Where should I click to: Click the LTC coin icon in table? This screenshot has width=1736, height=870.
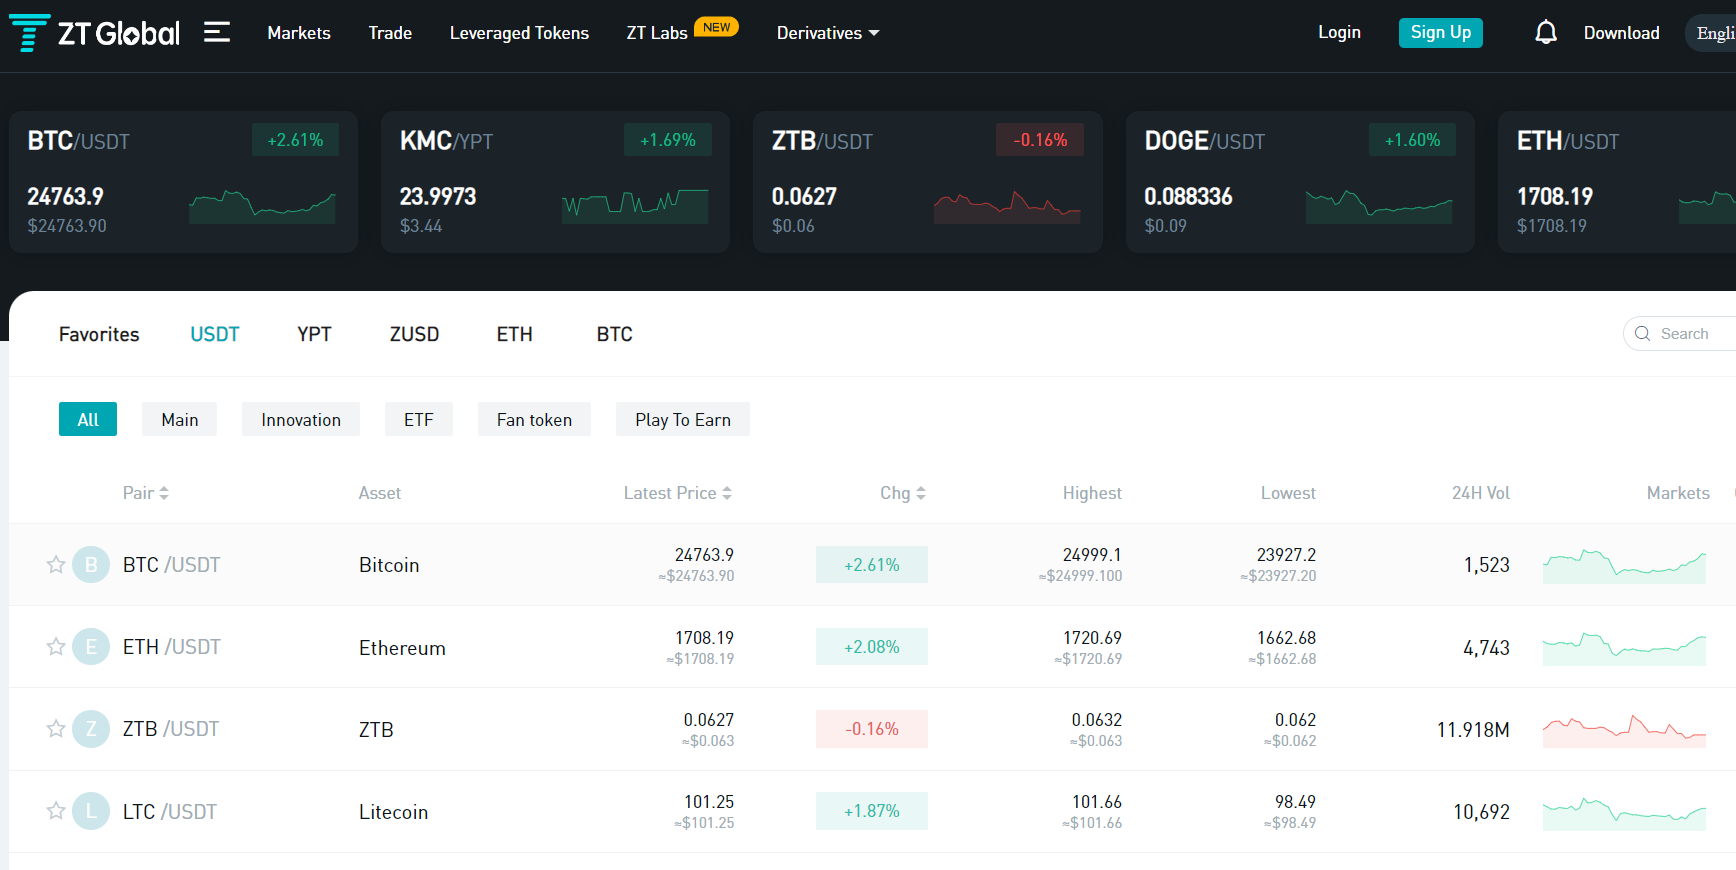click(x=91, y=811)
